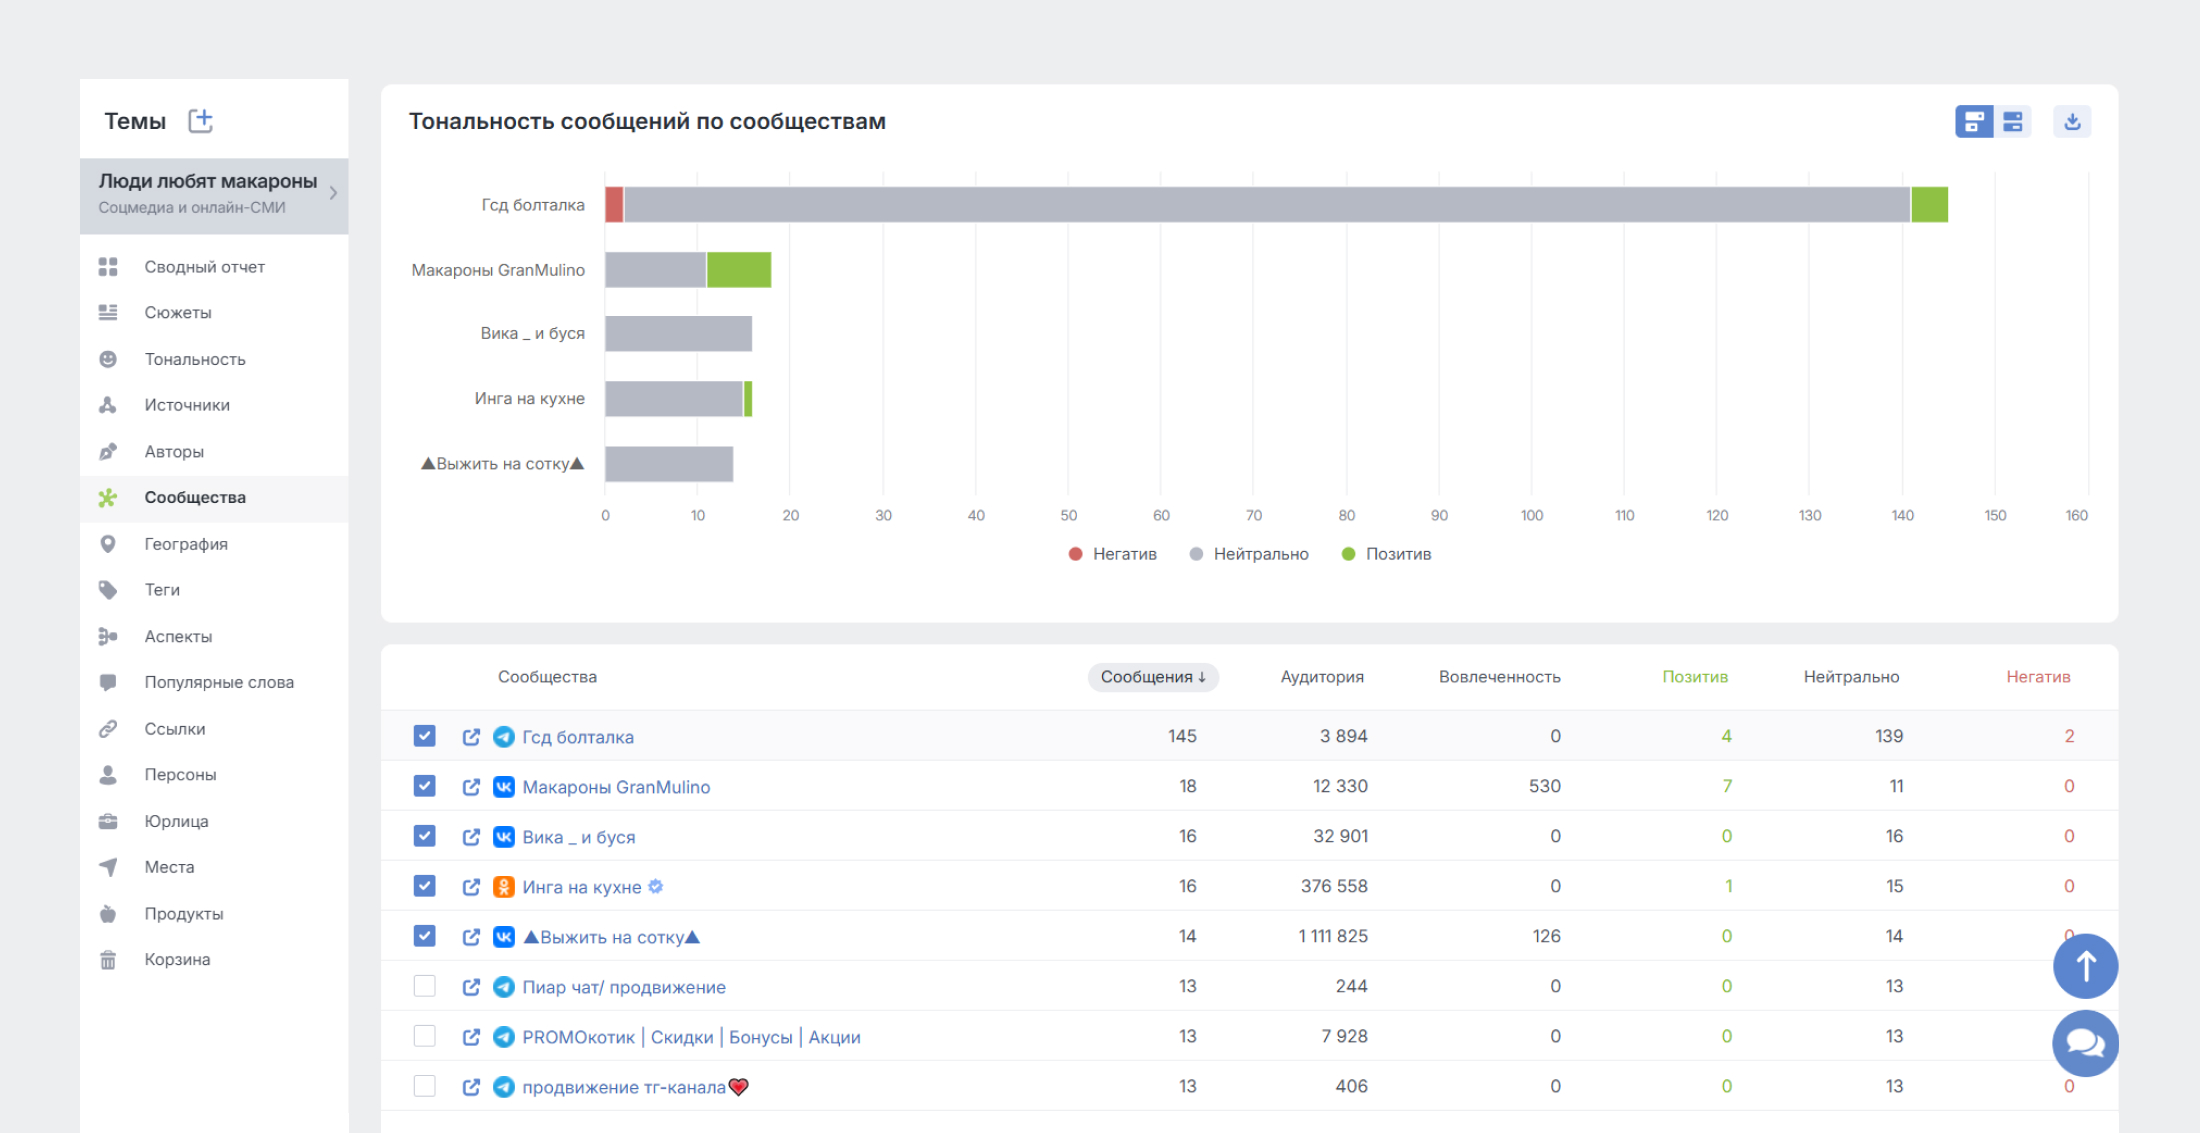Click the list view icon top right
The image size is (2200, 1133).
[2014, 121]
